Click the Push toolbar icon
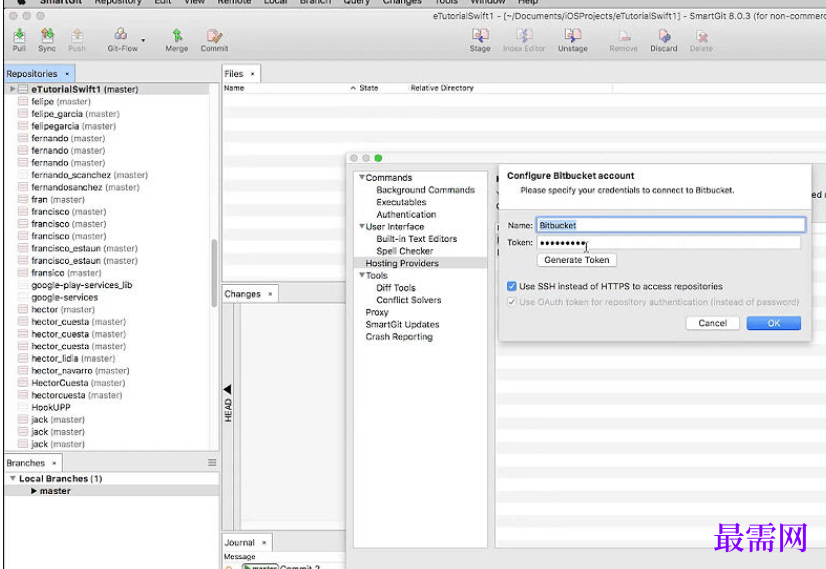The width and height of the screenshot is (826, 569). click(77, 40)
